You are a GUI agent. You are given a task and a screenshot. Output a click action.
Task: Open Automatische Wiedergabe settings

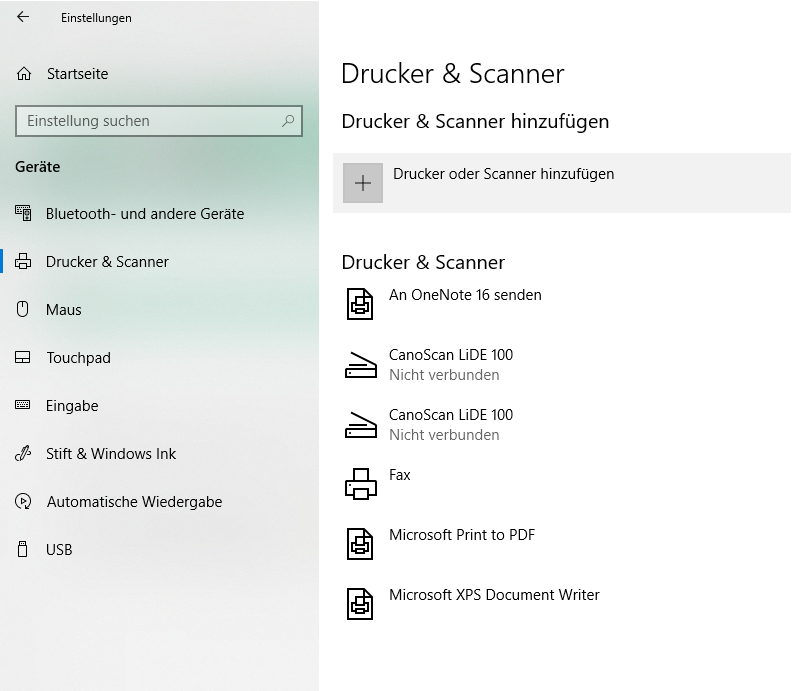click(134, 502)
